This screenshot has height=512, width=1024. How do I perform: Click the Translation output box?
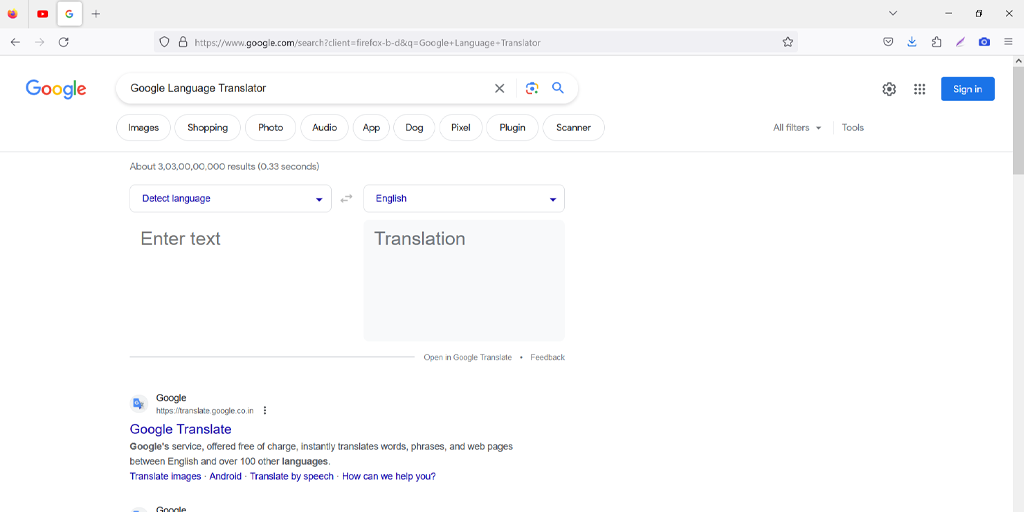(464, 281)
